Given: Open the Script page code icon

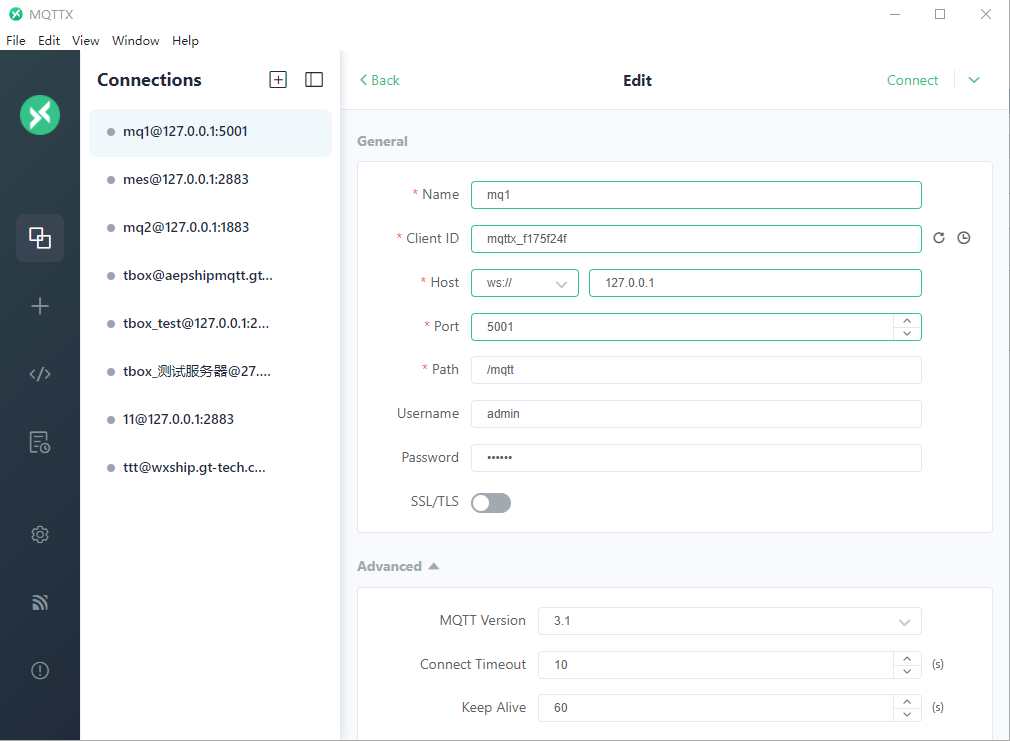Looking at the screenshot, I should pos(40,374).
